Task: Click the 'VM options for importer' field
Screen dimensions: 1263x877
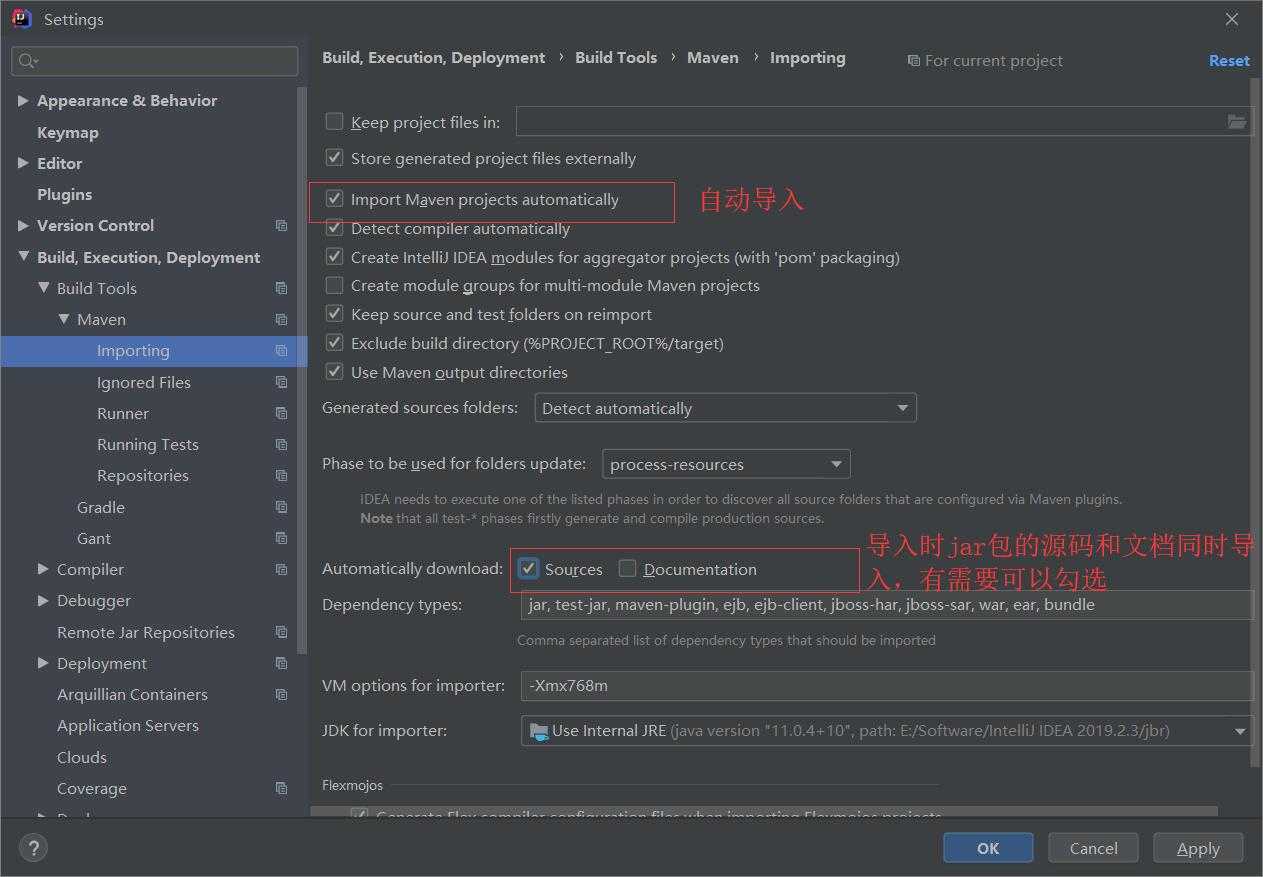Action: [887, 685]
